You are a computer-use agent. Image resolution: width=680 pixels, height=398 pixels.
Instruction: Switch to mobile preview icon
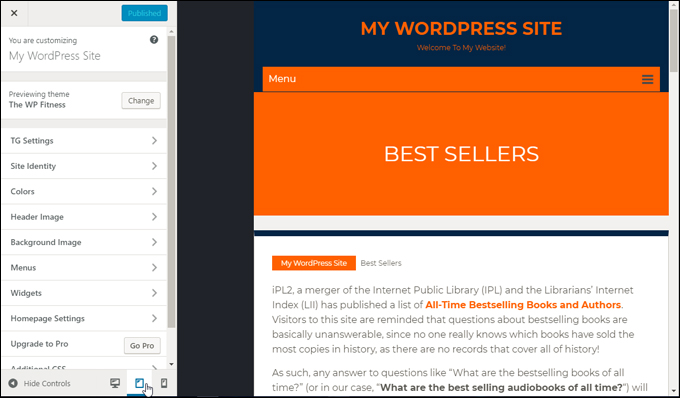(x=164, y=383)
